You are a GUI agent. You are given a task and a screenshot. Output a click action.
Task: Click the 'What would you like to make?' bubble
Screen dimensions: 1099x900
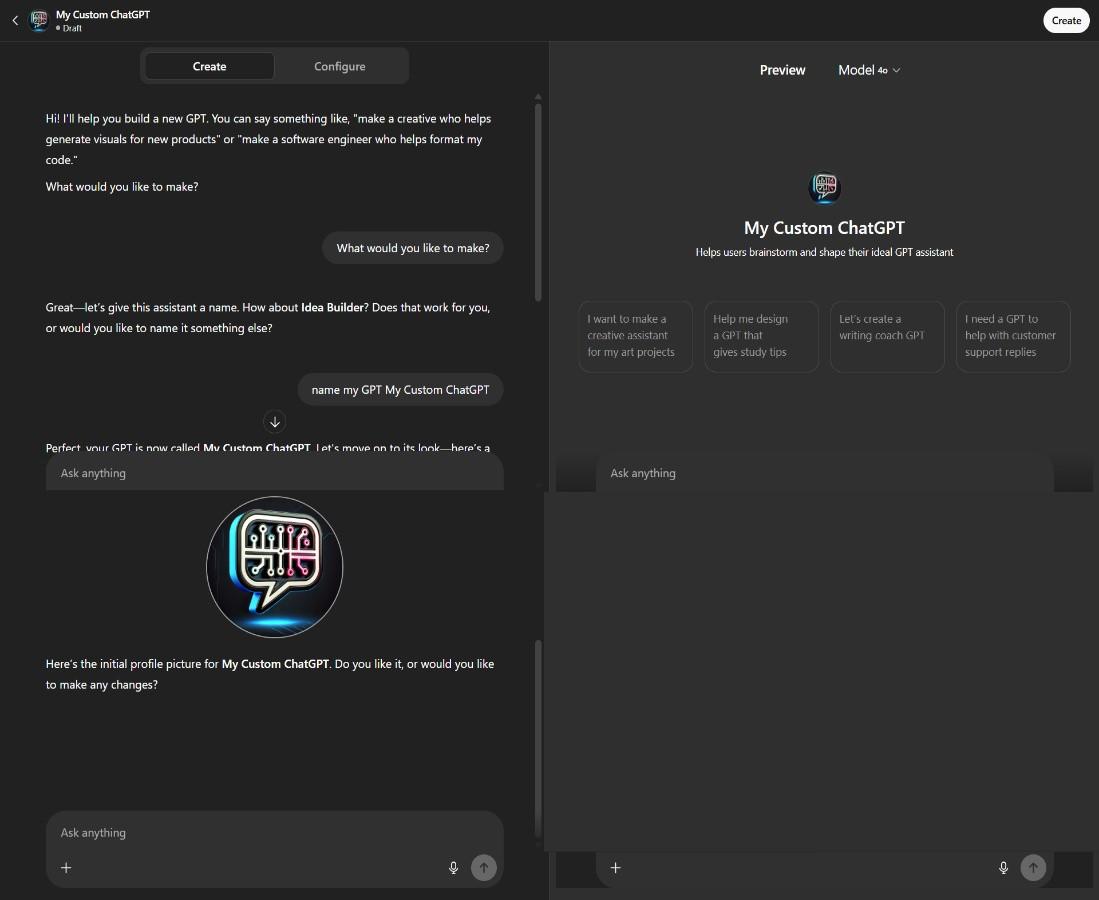[413, 248]
